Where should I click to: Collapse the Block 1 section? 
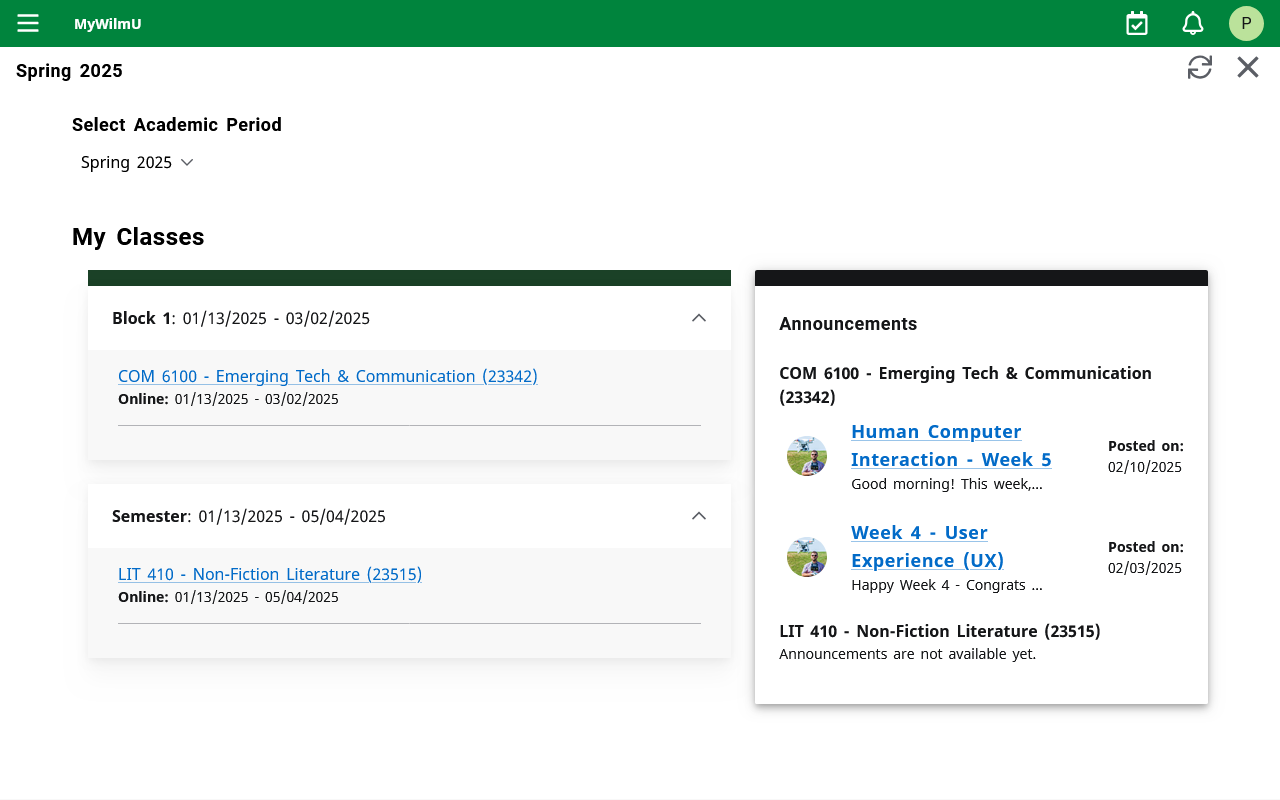[699, 317]
